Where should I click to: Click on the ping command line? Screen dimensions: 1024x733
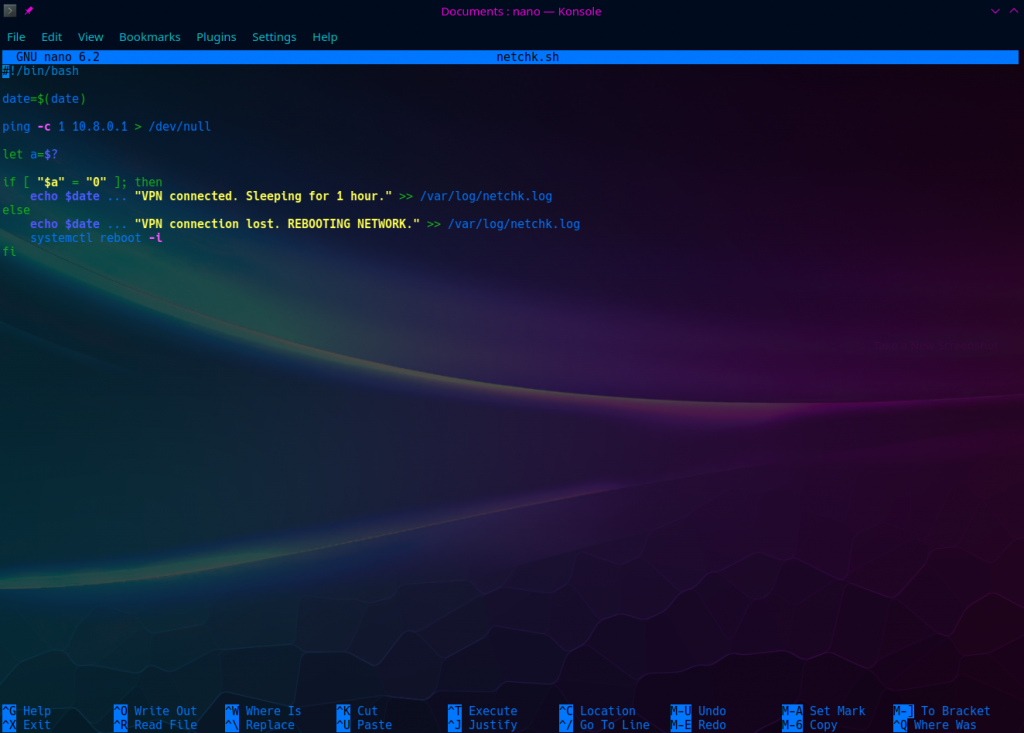(x=106, y=127)
